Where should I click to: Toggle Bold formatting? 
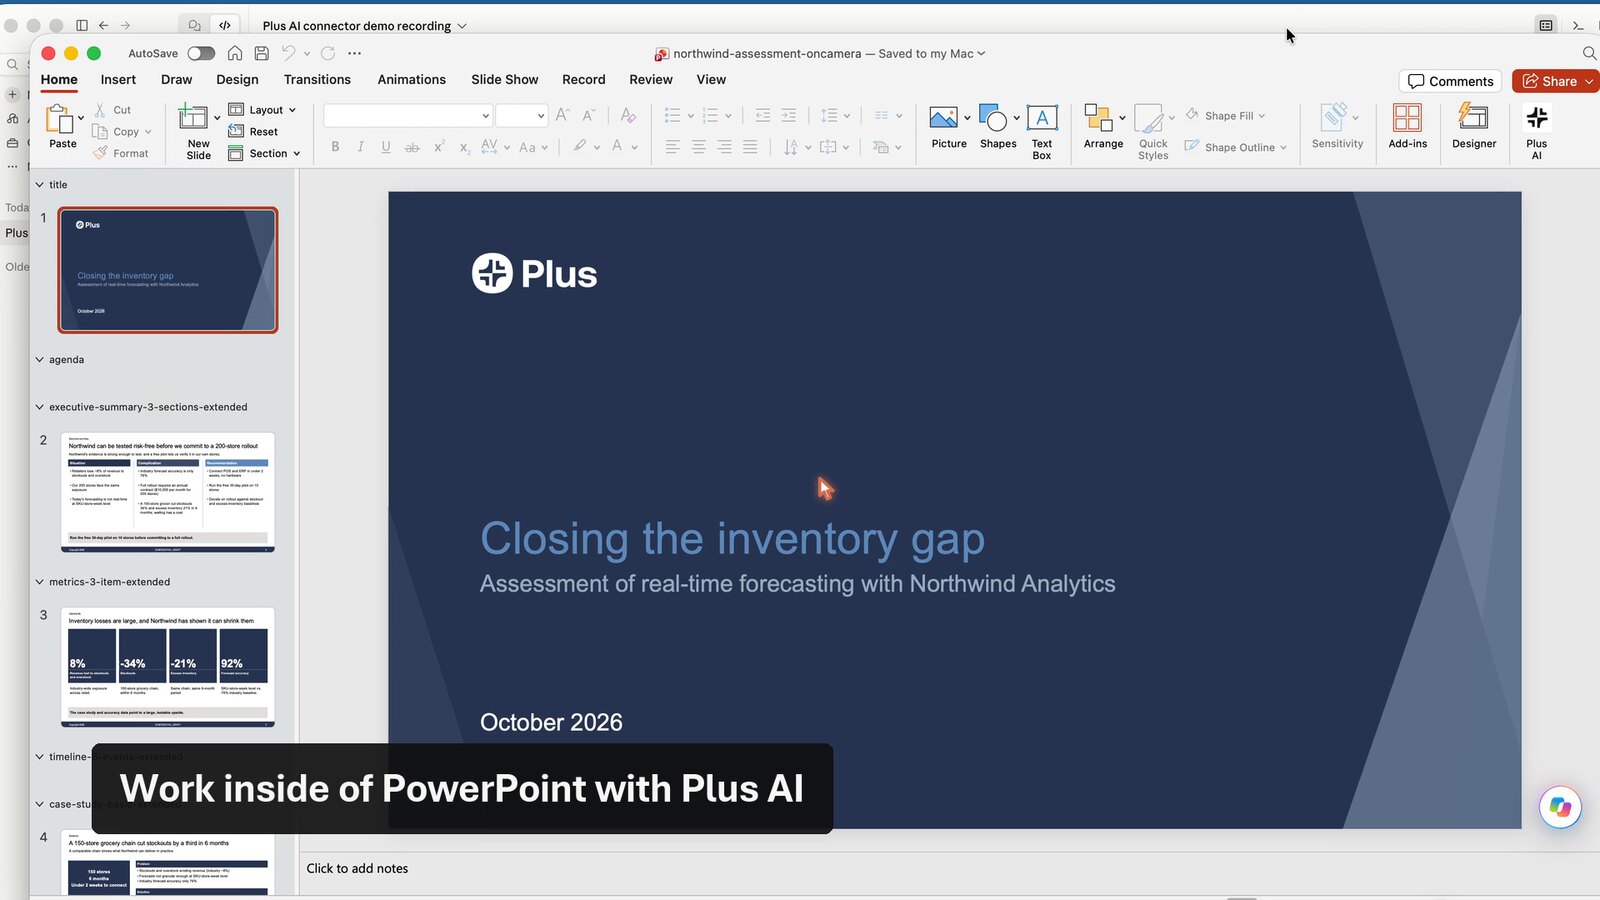335,147
